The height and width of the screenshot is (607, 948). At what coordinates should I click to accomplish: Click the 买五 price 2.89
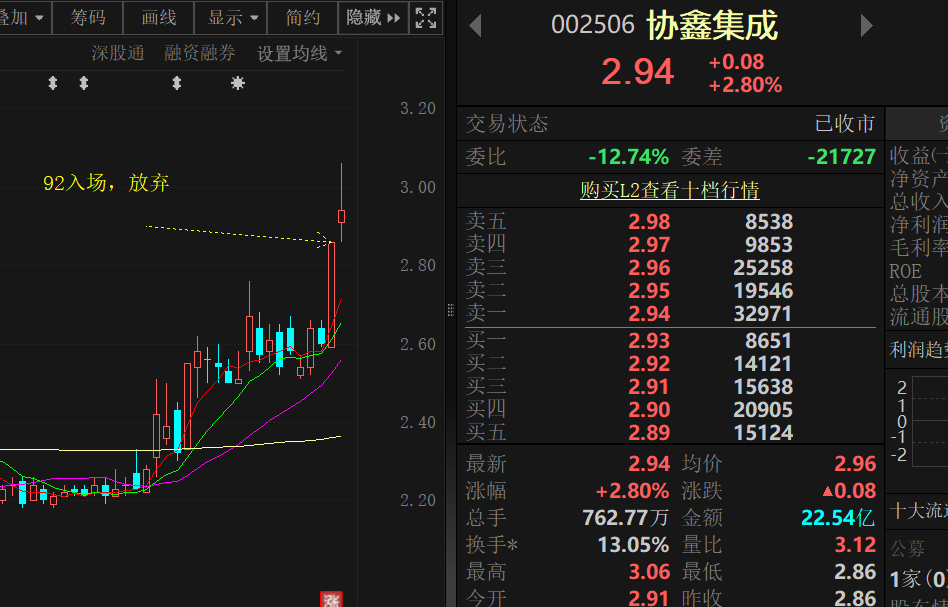(x=649, y=433)
